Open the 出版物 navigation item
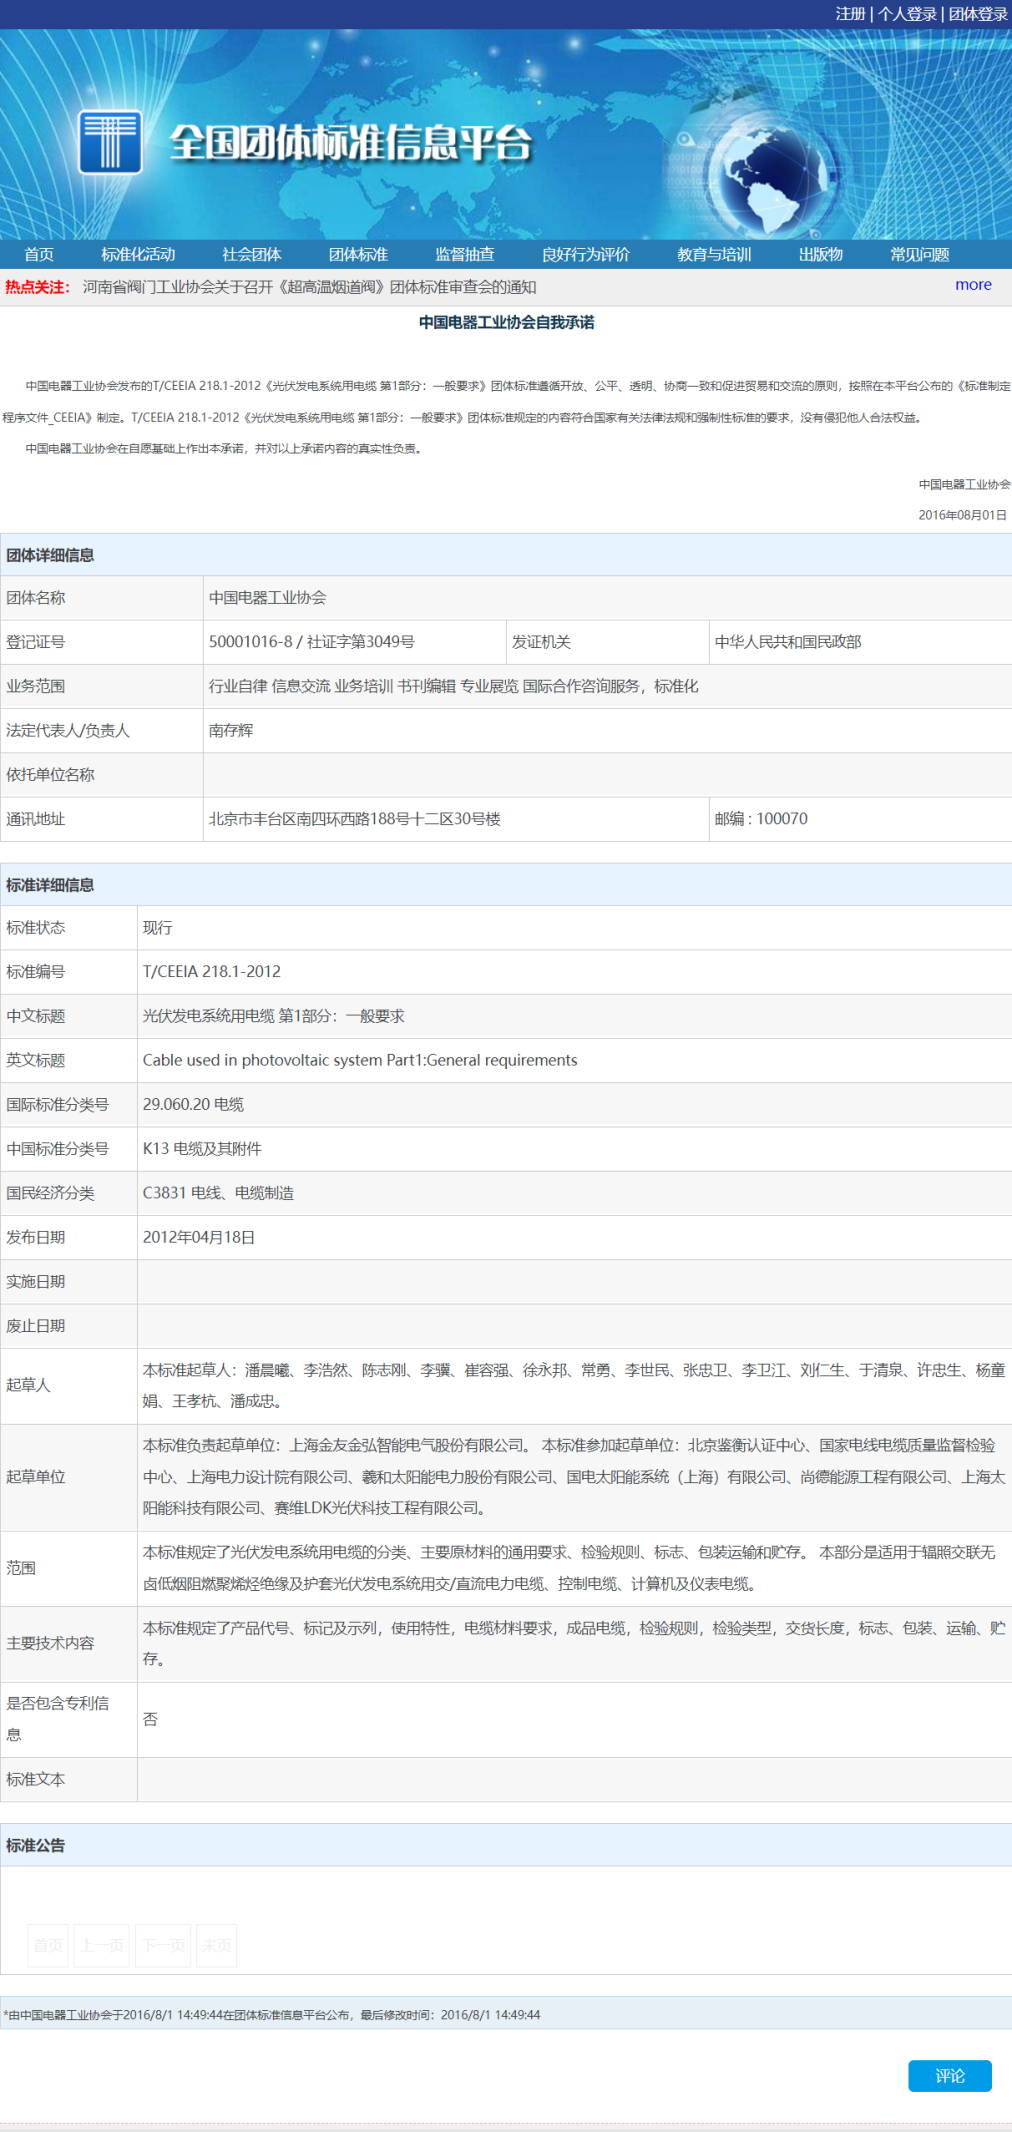This screenshot has height=2132, width=1012. (821, 255)
